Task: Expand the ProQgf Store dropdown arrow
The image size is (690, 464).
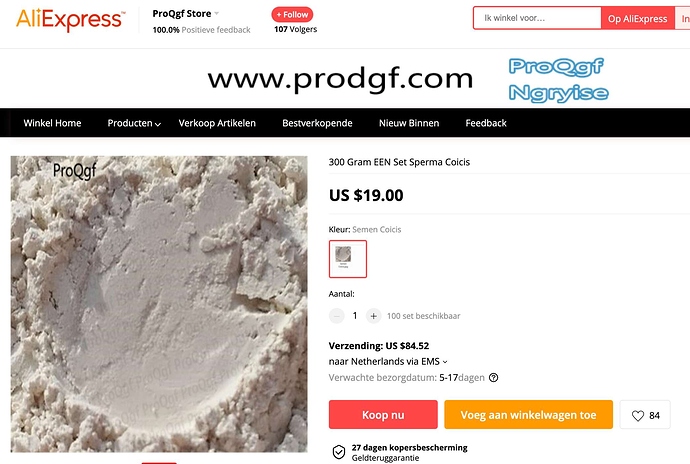Action: (217, 14)
